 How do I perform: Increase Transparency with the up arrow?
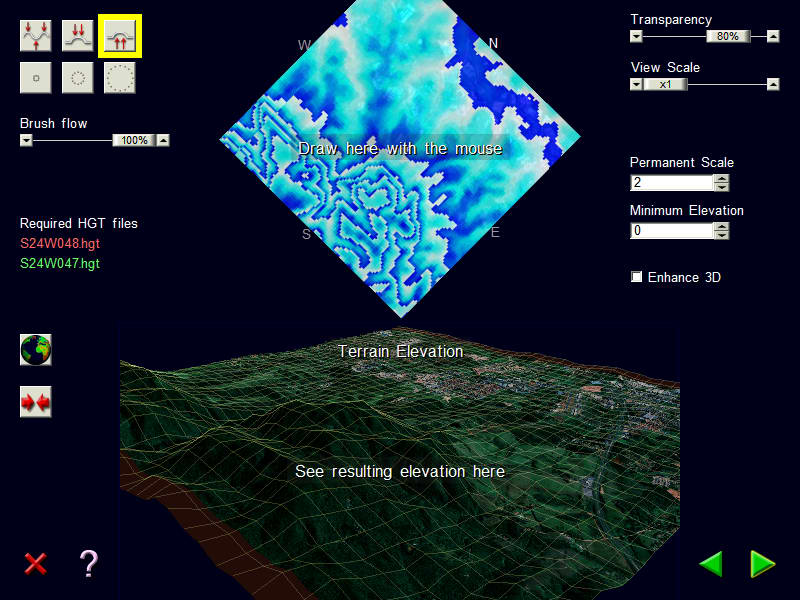pos(772,37)
